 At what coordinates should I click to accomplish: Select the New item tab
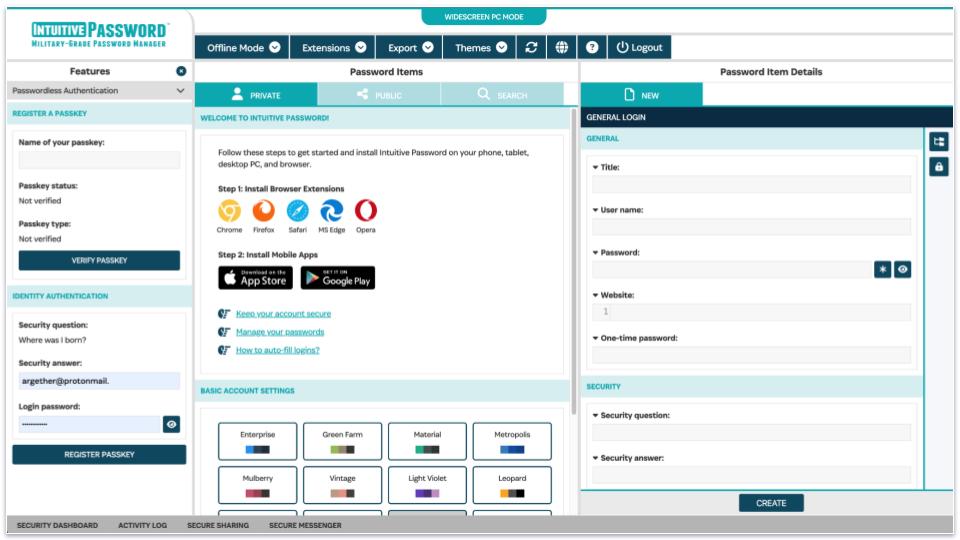click(x=642, y=95)
